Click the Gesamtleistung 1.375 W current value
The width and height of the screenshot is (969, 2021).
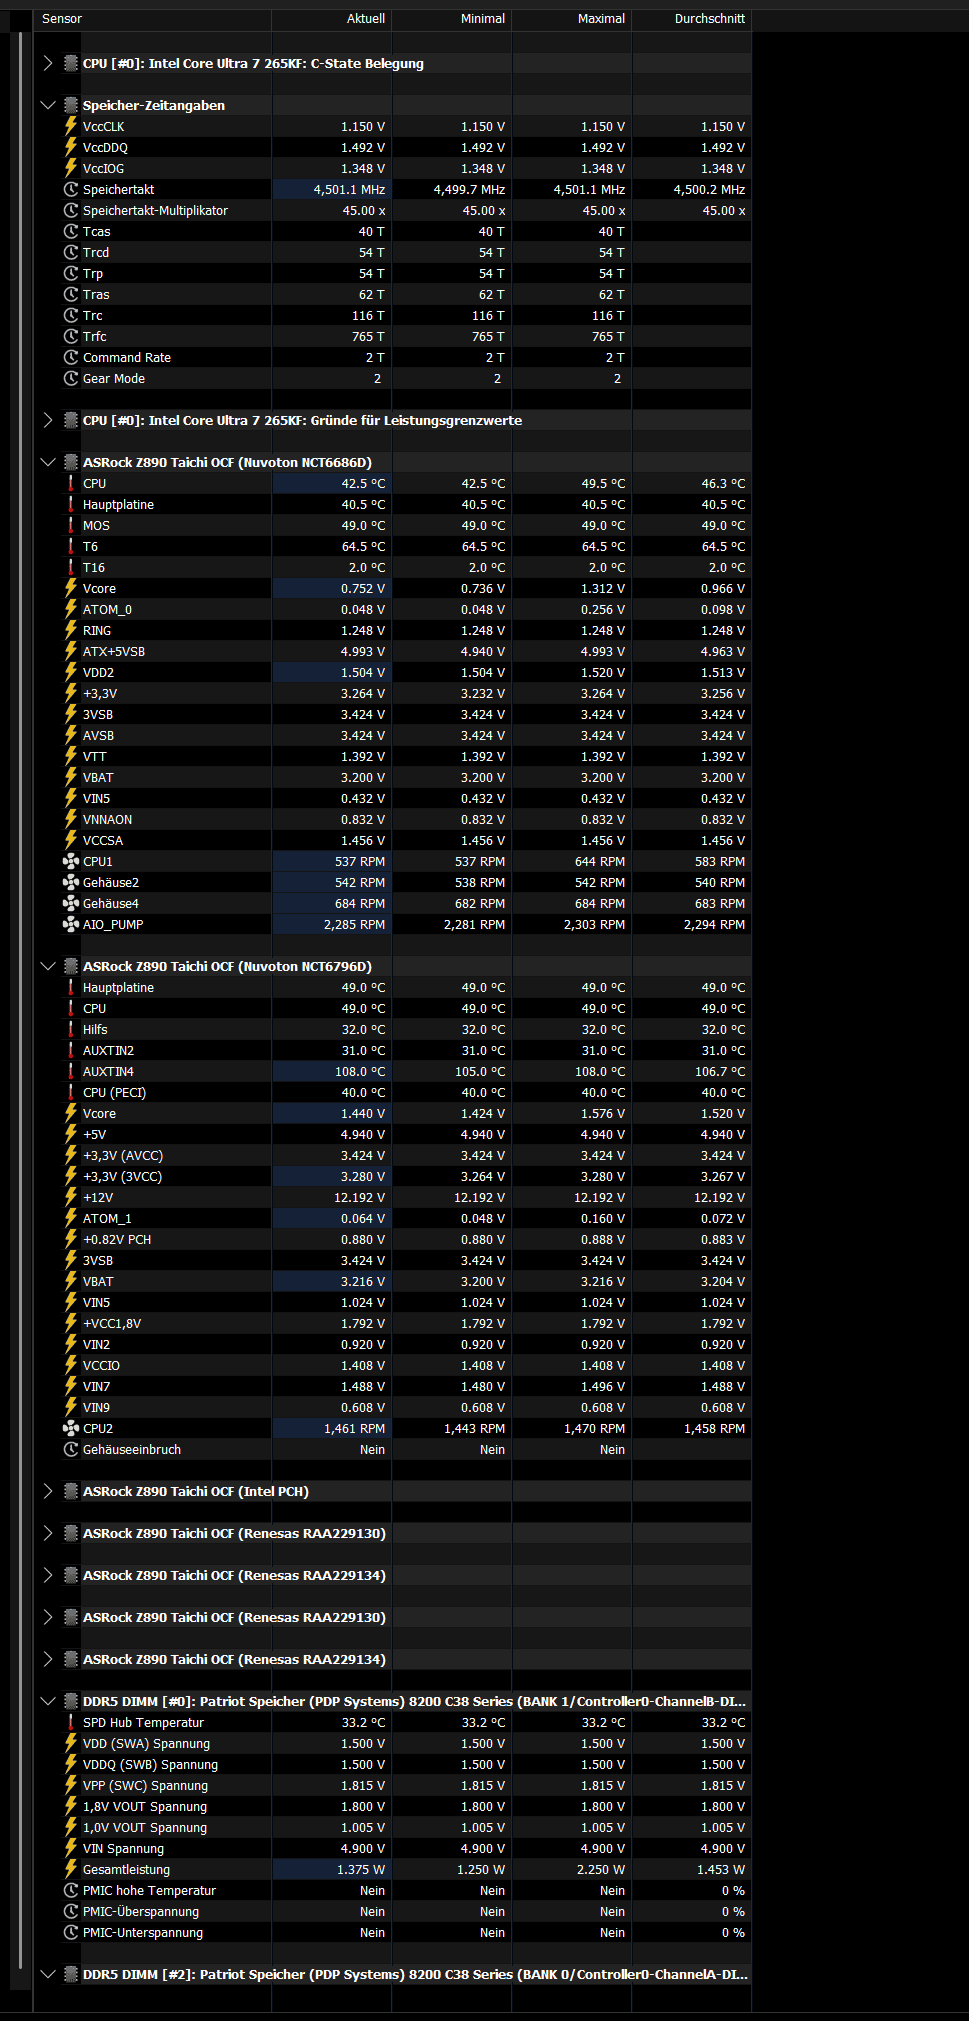pyautogui.click(x=361, y=1869)
